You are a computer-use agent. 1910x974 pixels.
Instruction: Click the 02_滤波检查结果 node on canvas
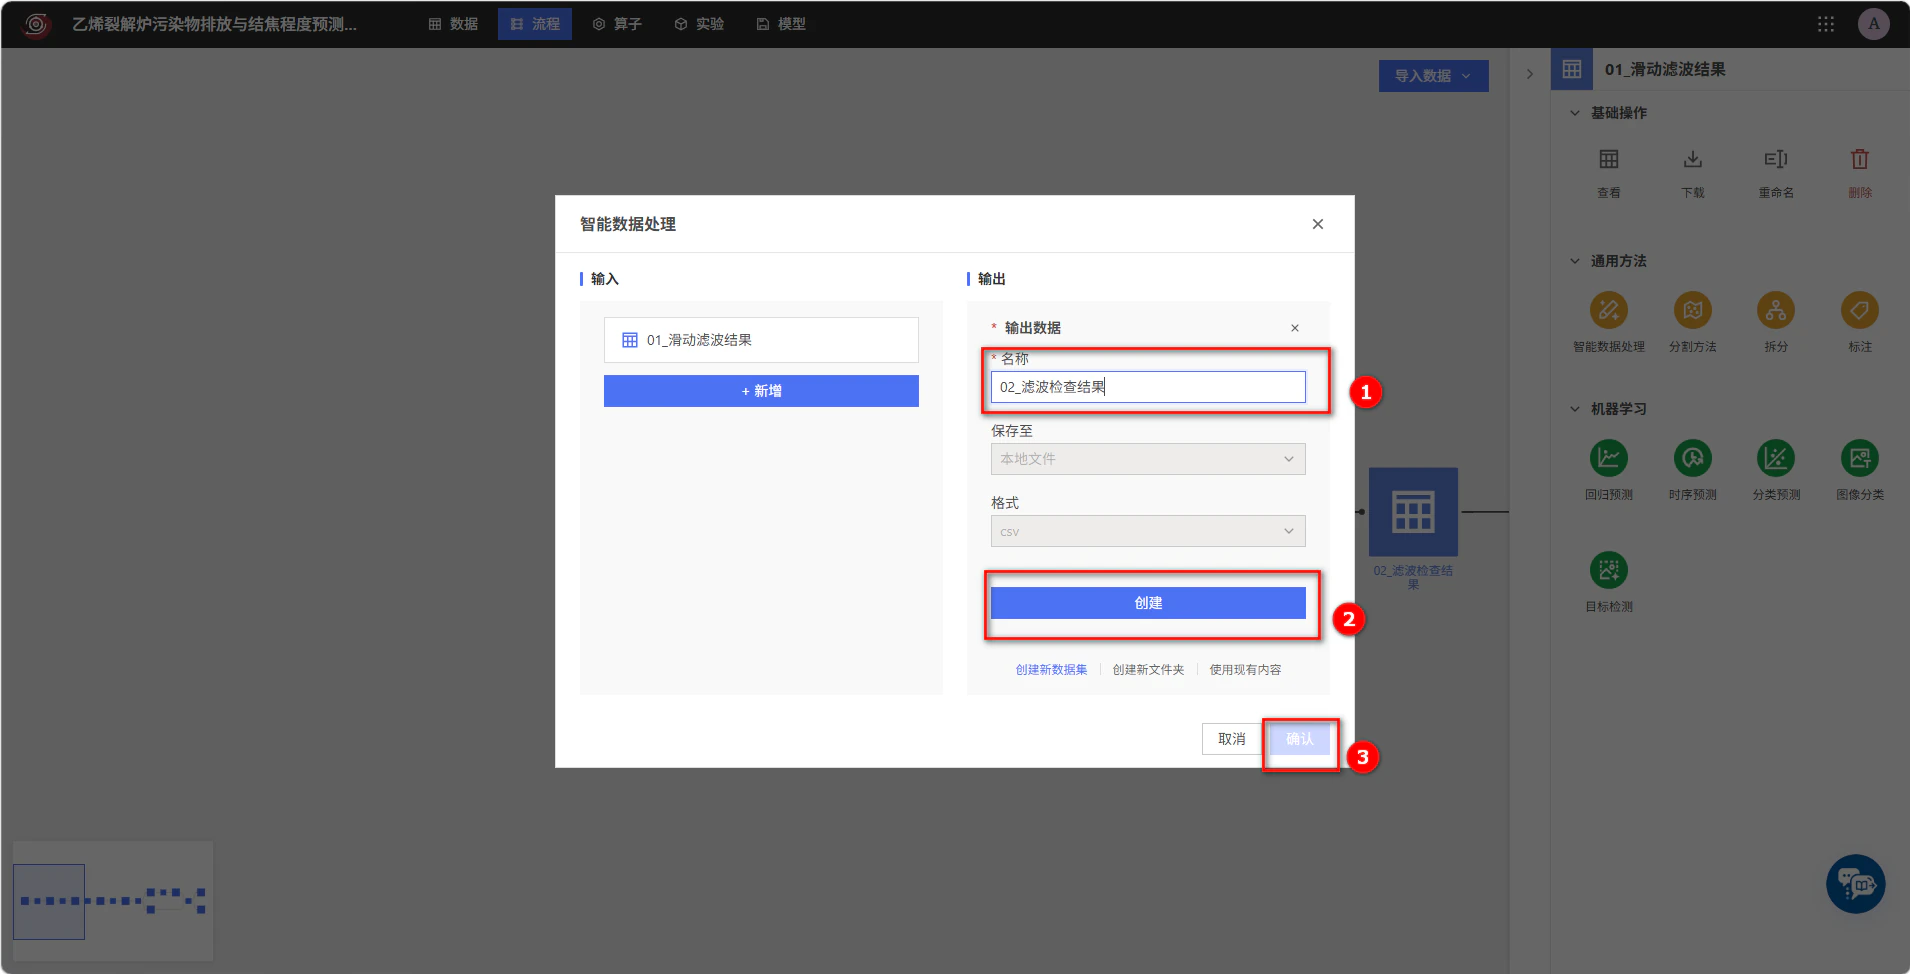tap(1413, 512)
